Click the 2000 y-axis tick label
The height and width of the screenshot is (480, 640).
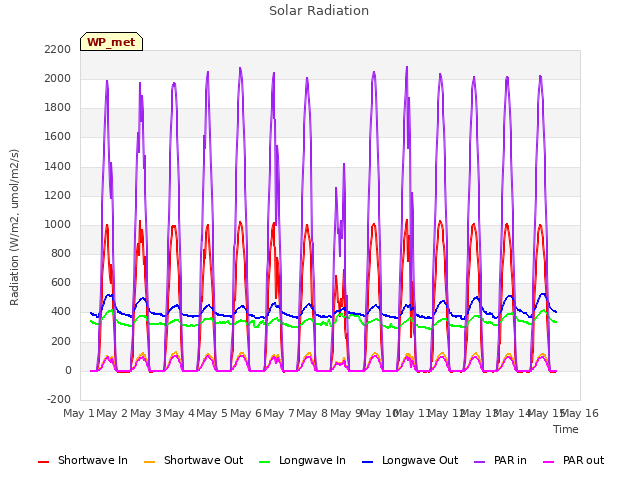click(x=58, y=78)
